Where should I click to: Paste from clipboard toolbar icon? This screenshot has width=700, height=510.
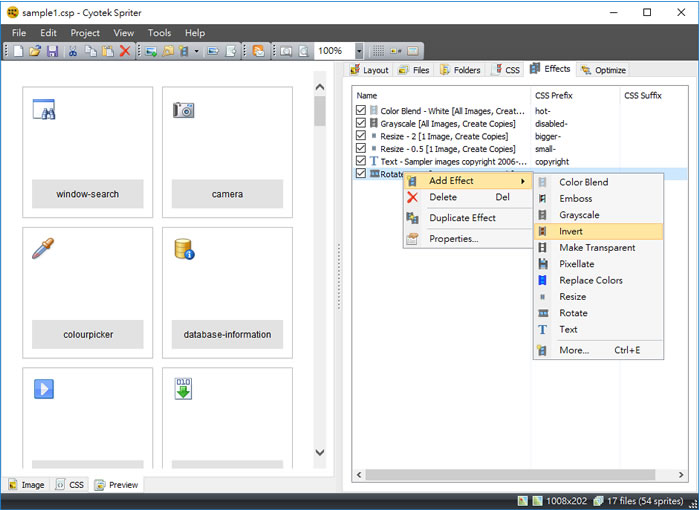click(108, 51)
